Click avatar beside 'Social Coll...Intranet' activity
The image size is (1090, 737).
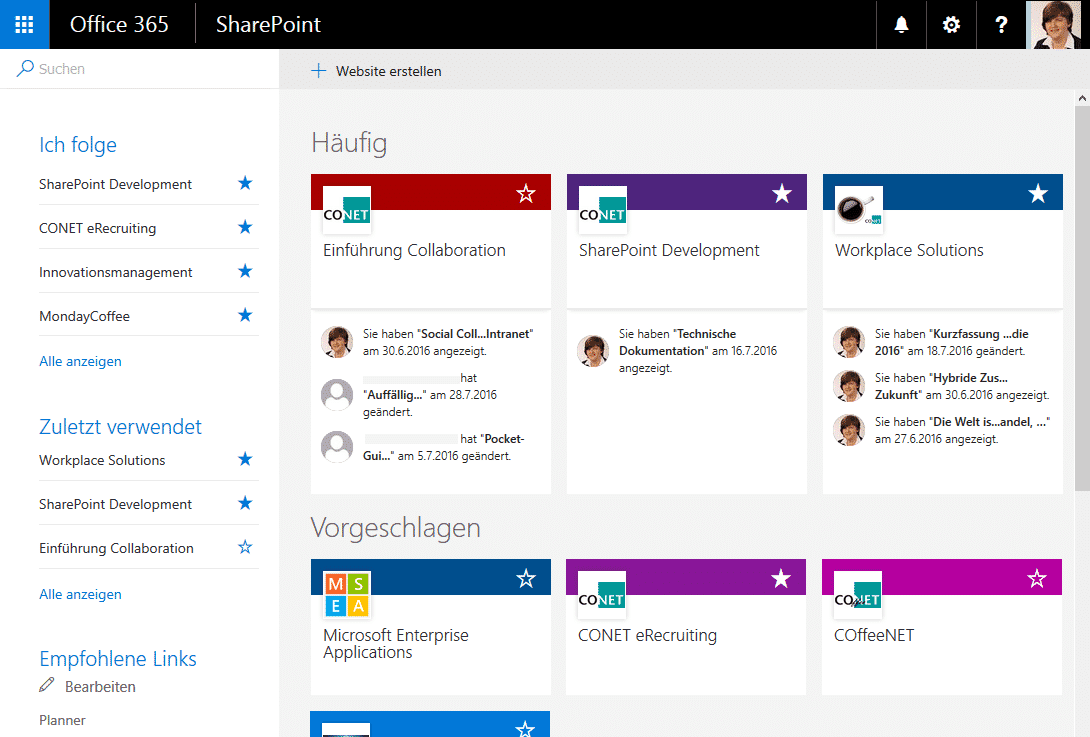337,342
